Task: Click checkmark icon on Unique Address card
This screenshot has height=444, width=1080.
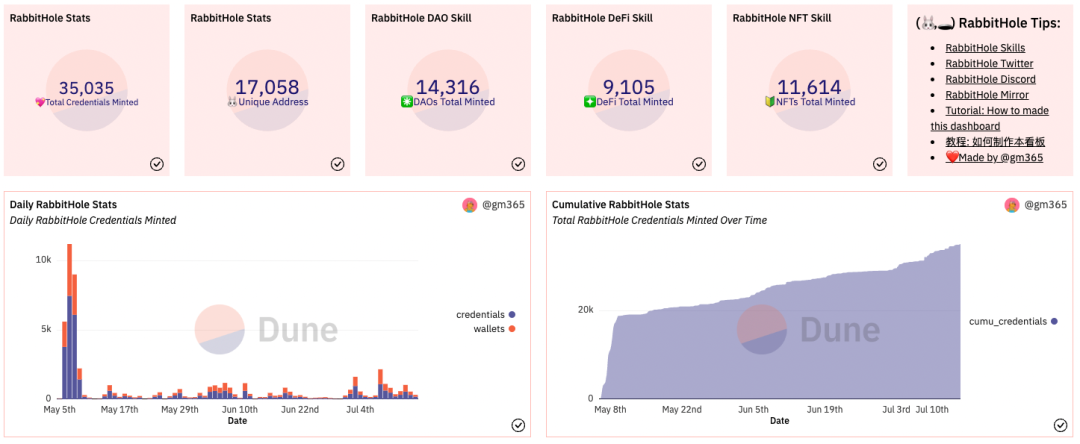Action: click(x=338, y=164)
